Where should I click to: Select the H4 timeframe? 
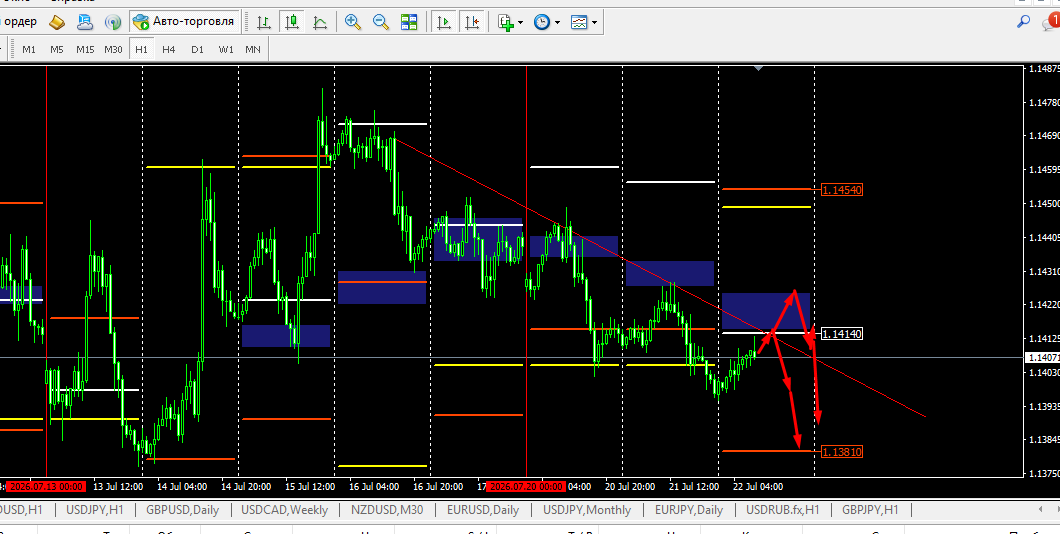point(169,49)
